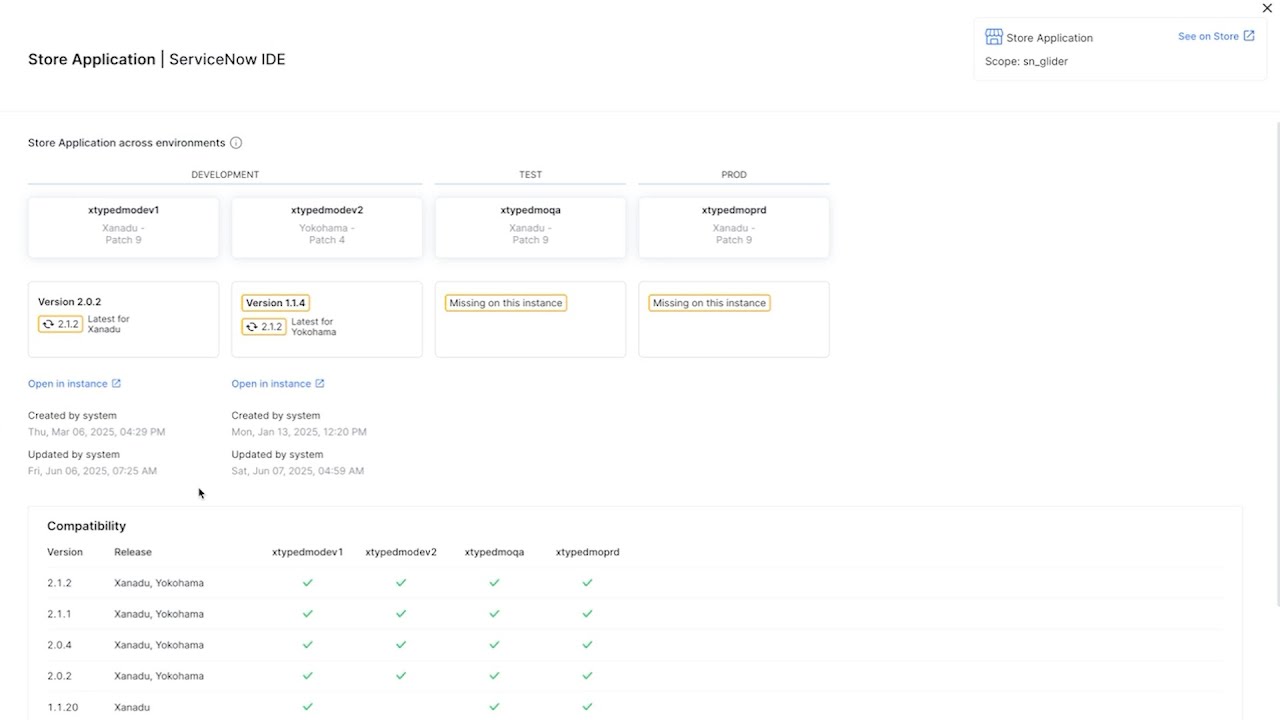Click "Open in instance" under Version 2.0.2

coord(68,383)
